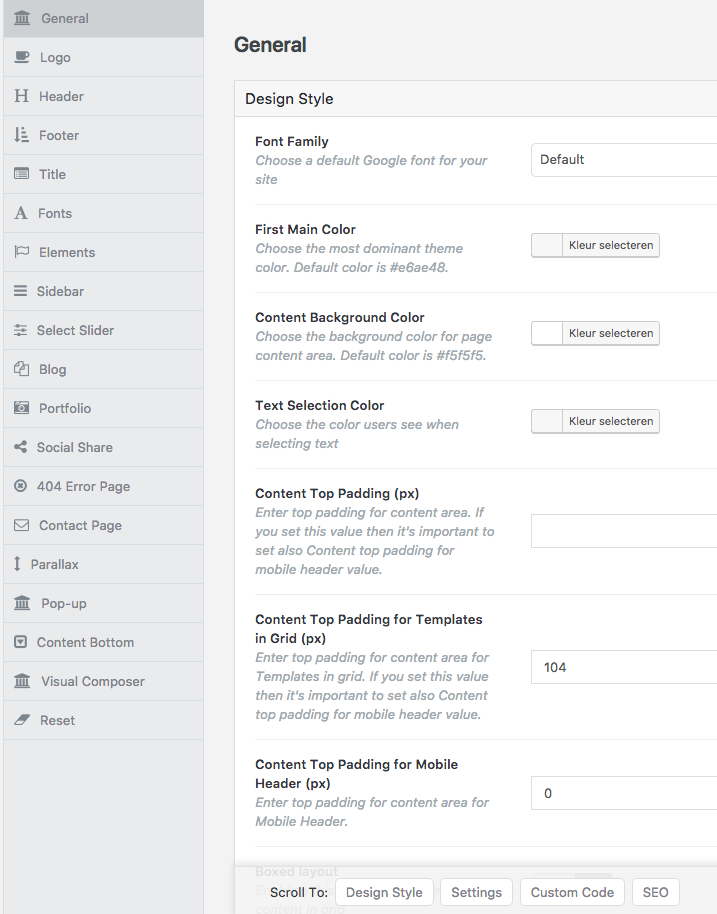Image resolution: width=717 pixels, height=914 pixels.
Task: Open the Pop-up settings section
Action: coord(58,602)
